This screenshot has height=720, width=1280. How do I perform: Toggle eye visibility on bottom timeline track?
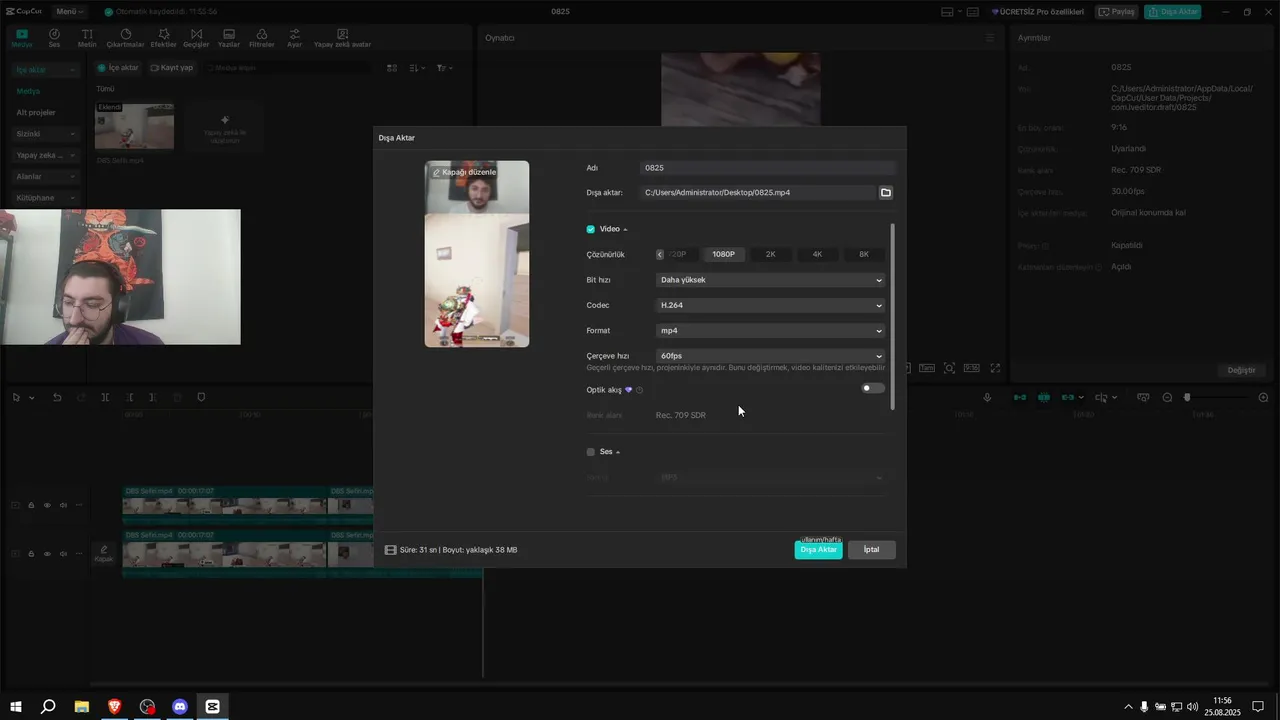click(47, 554)
